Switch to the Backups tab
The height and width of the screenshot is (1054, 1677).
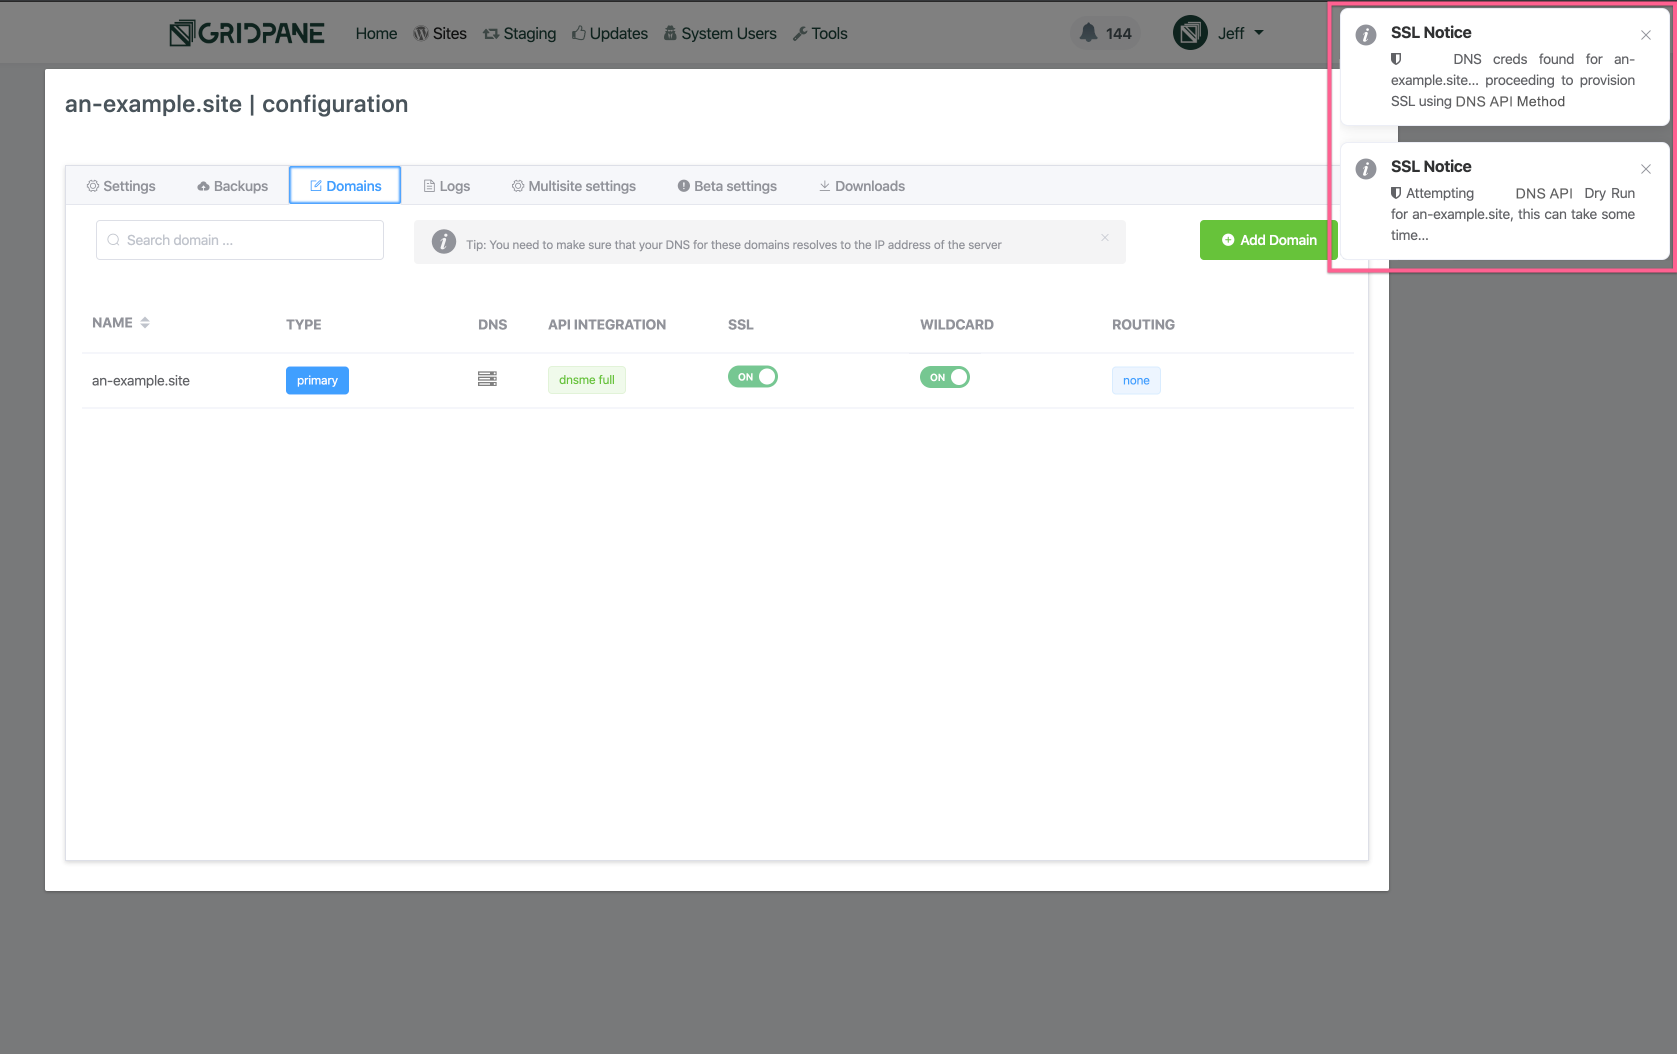point(233,186)
